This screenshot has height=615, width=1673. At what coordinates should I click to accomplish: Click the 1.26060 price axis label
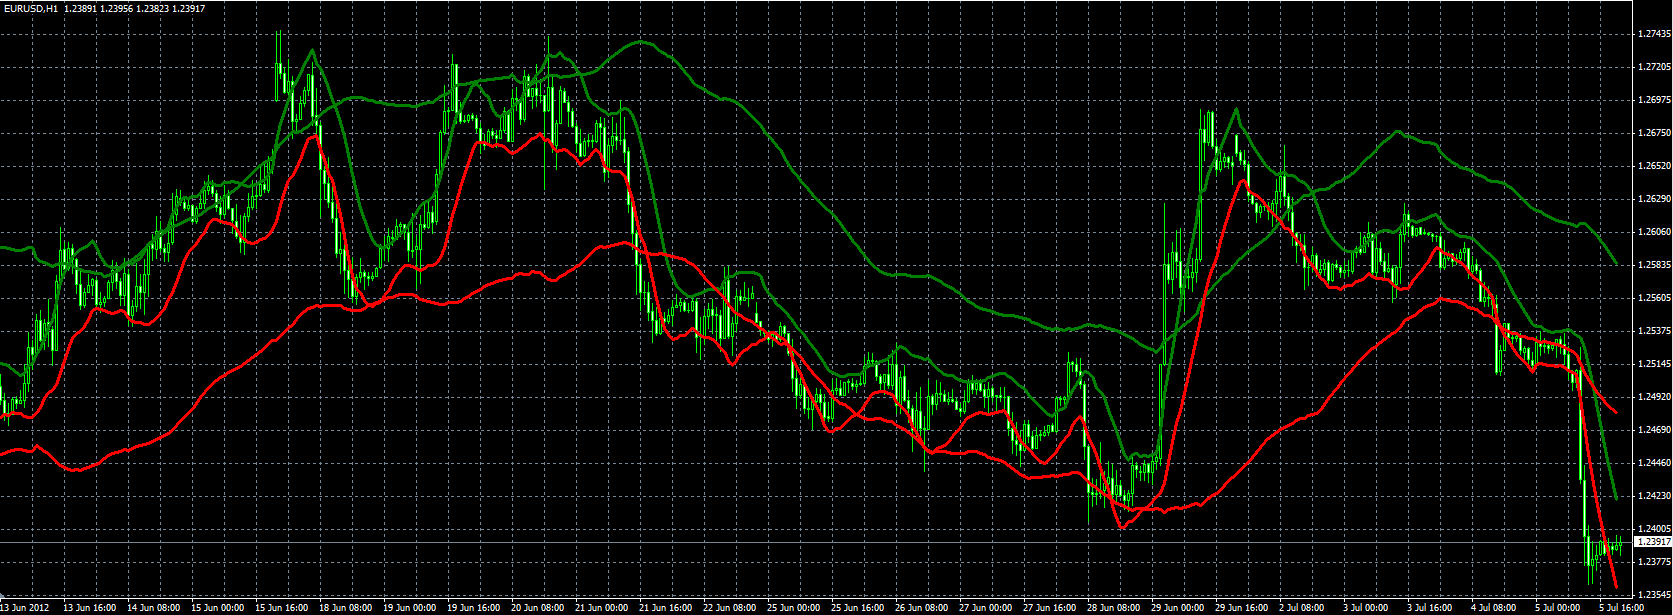[1653, 232]
